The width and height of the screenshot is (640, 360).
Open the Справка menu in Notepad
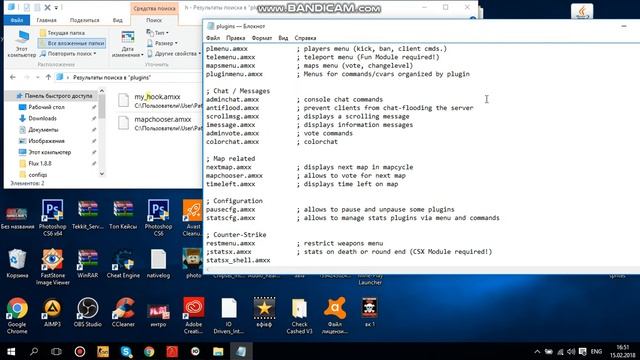[x=305, y=38]
